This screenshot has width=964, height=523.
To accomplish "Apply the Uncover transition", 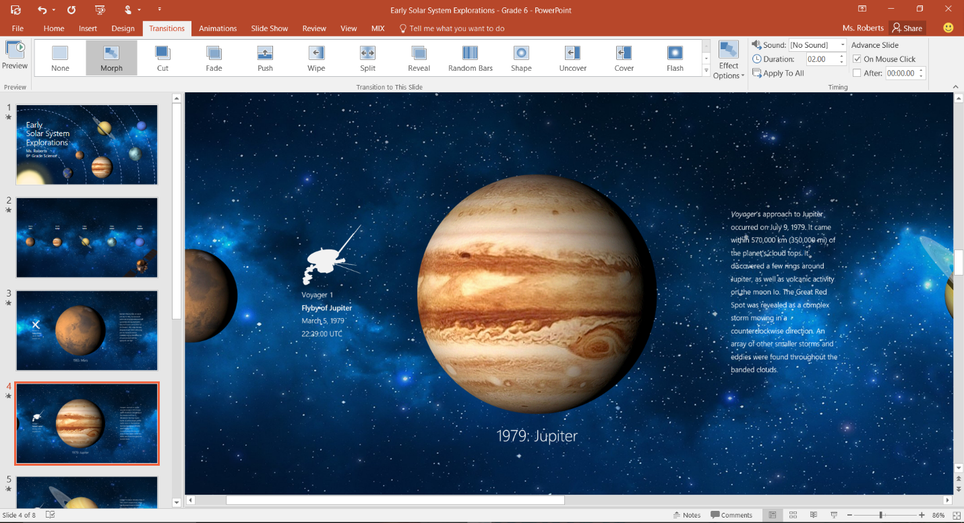I will click(x=572, y=58).
